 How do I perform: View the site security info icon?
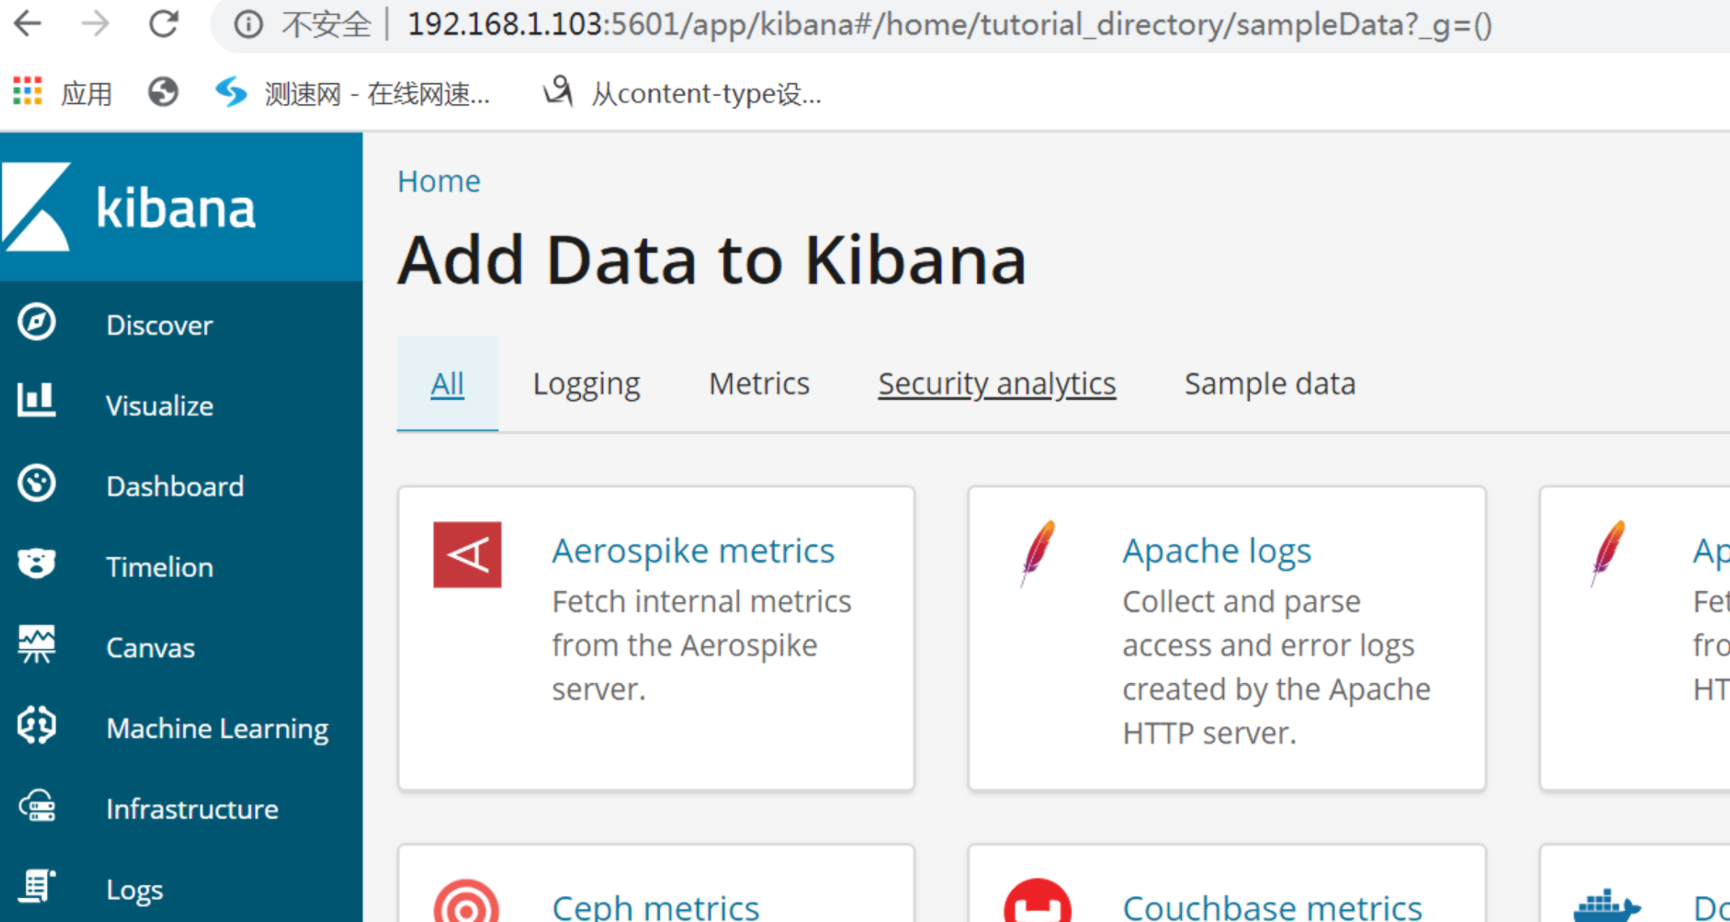point(248,24)
